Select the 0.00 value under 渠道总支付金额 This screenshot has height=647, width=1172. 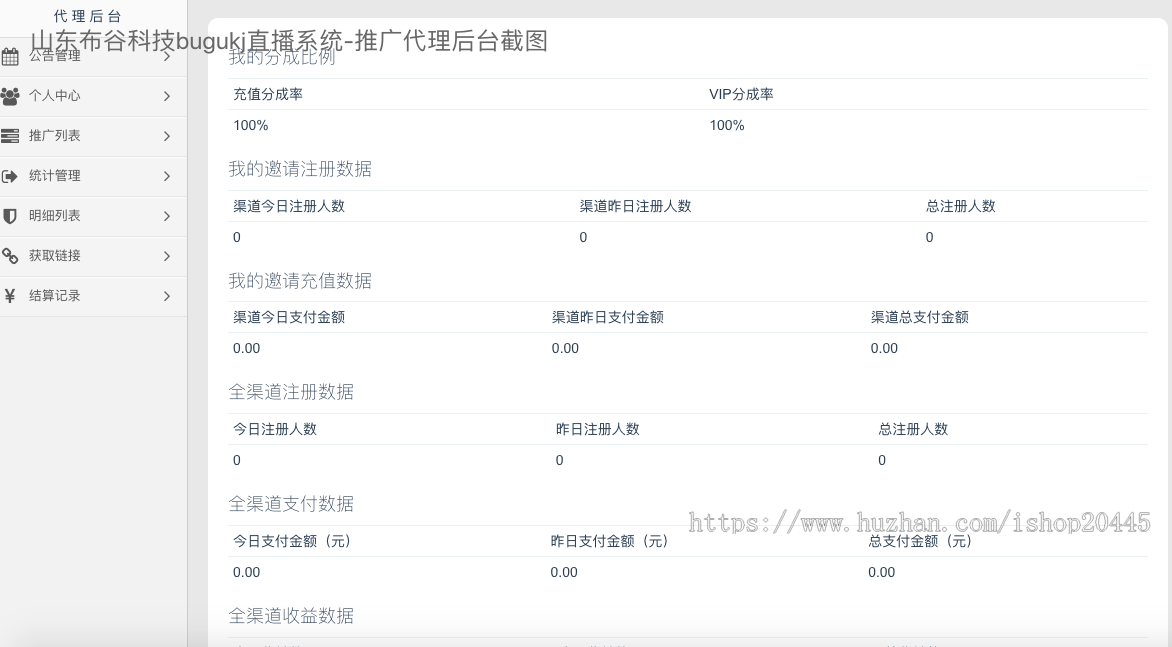pos(883,348)
